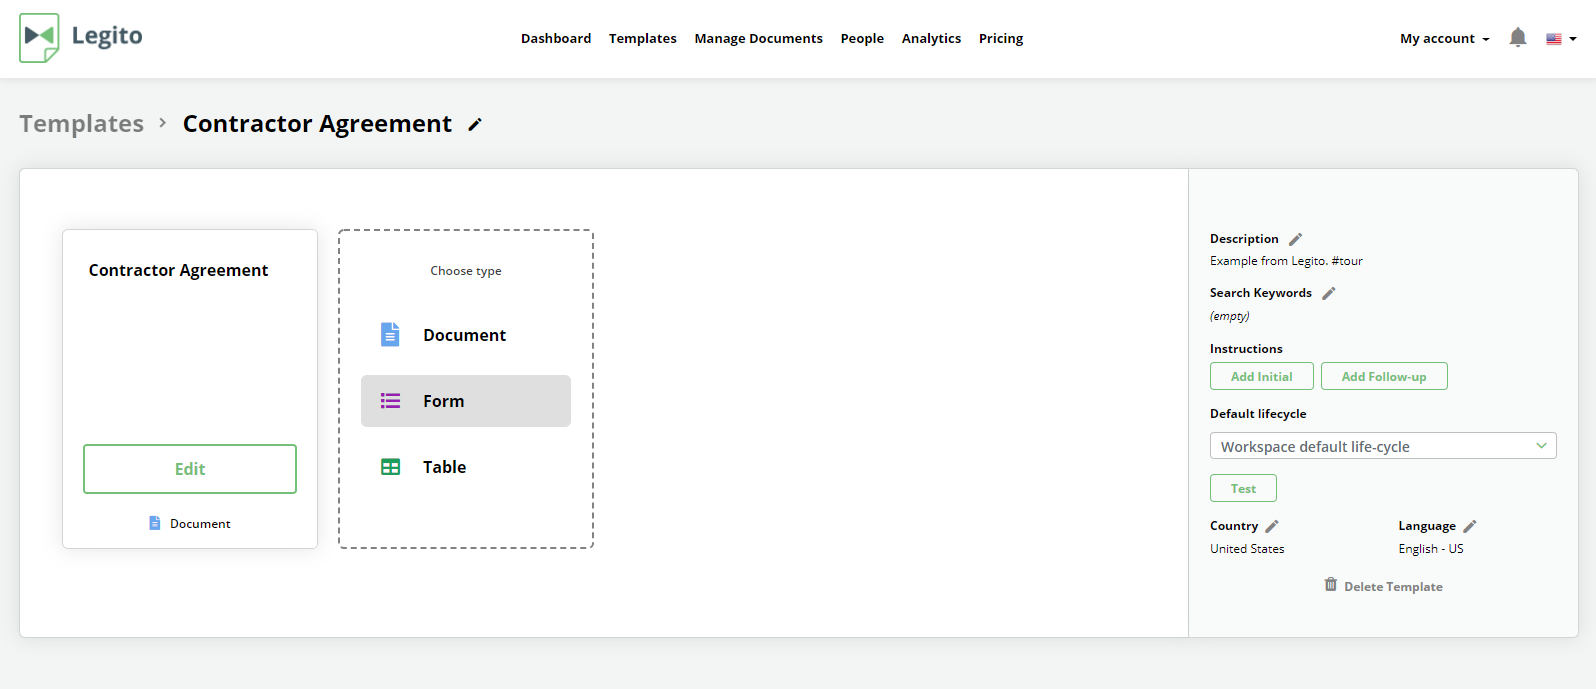Click the 'Document' label under Edit
Image resolution: width=1596 pixels, height=689 pixels.
point(200,524)
